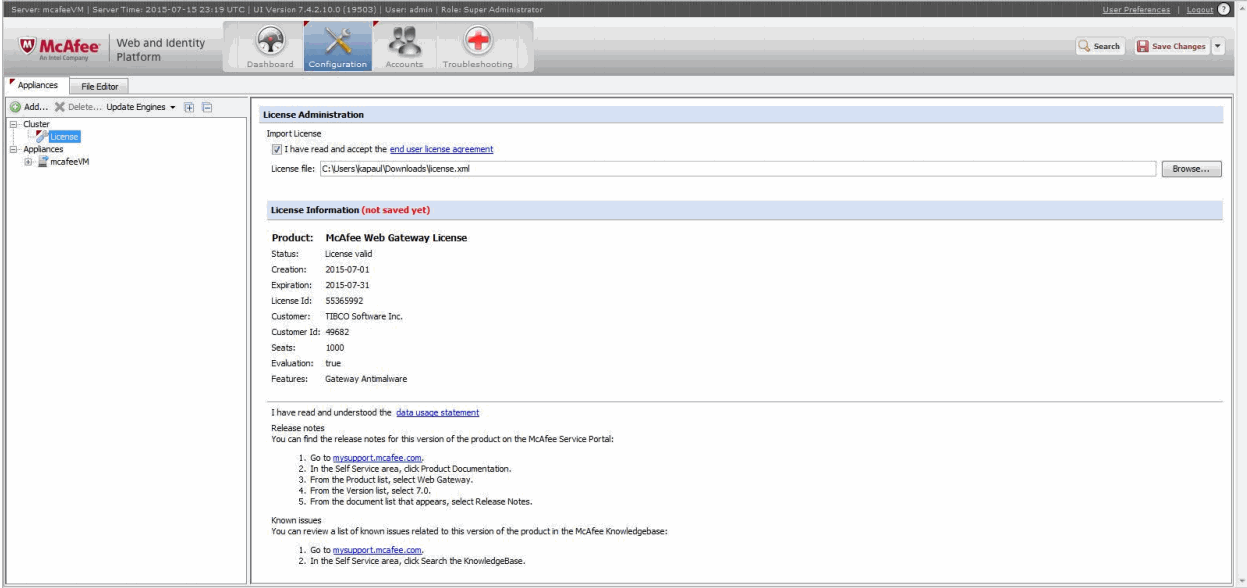1247x588 pixels.
Task: Click the Logout link
Action: click(x=1201, y=10)
